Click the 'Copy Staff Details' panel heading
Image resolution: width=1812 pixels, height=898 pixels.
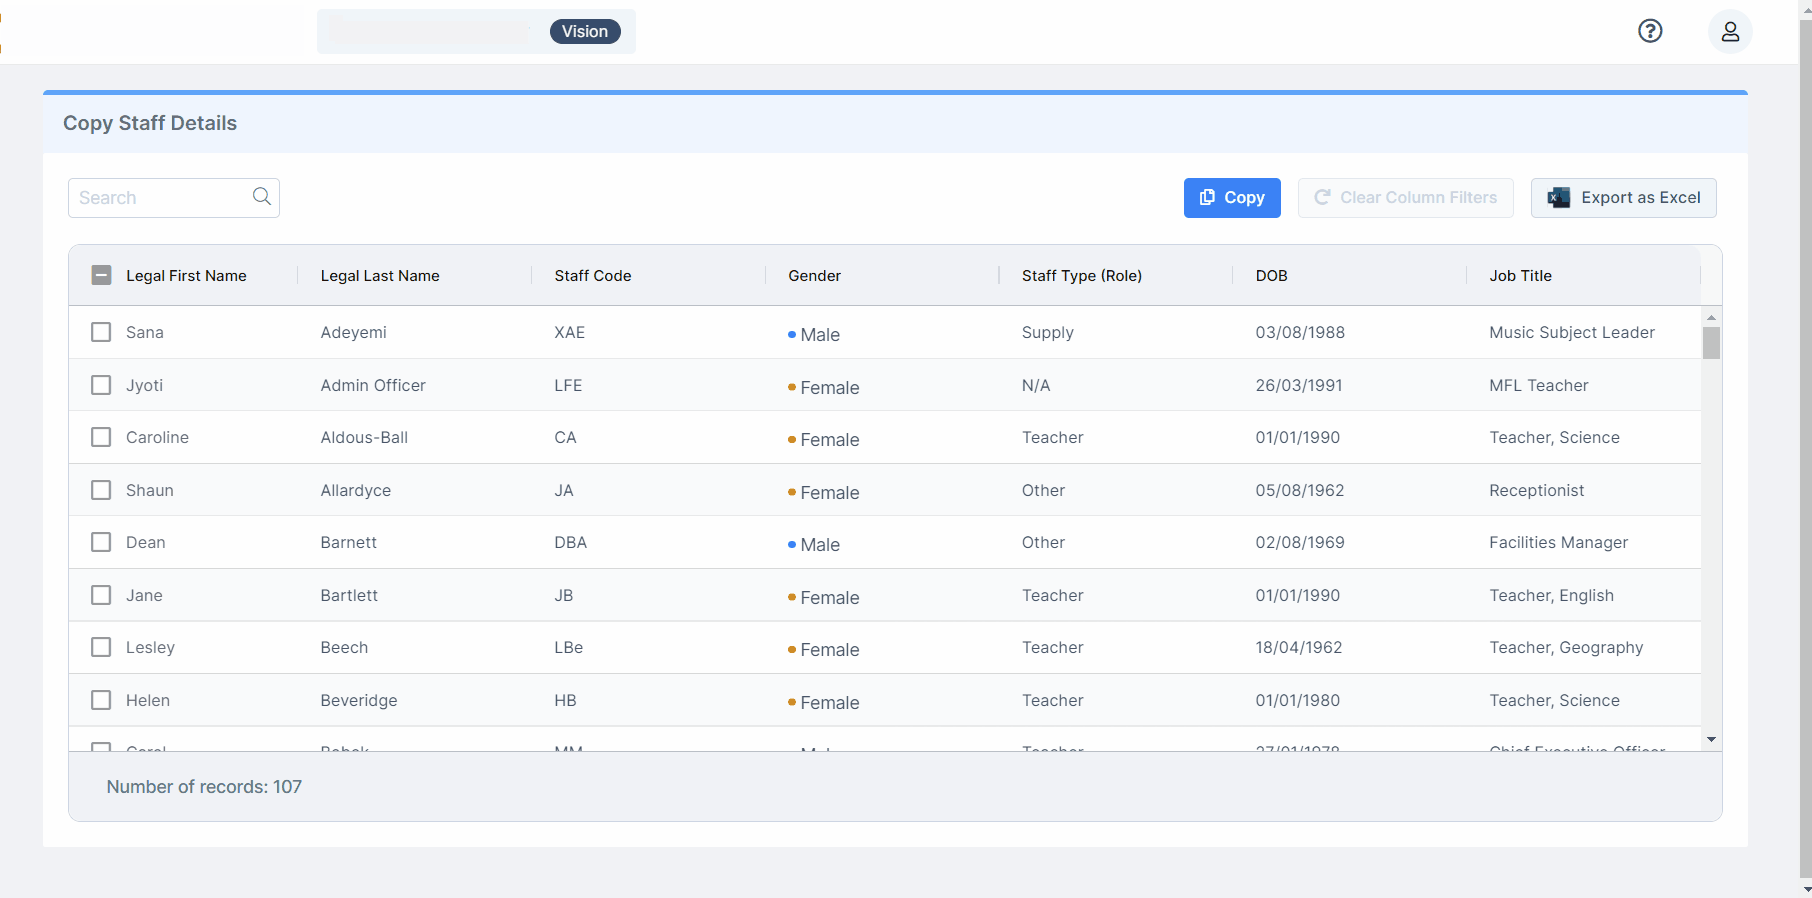[x=150, y=123]
